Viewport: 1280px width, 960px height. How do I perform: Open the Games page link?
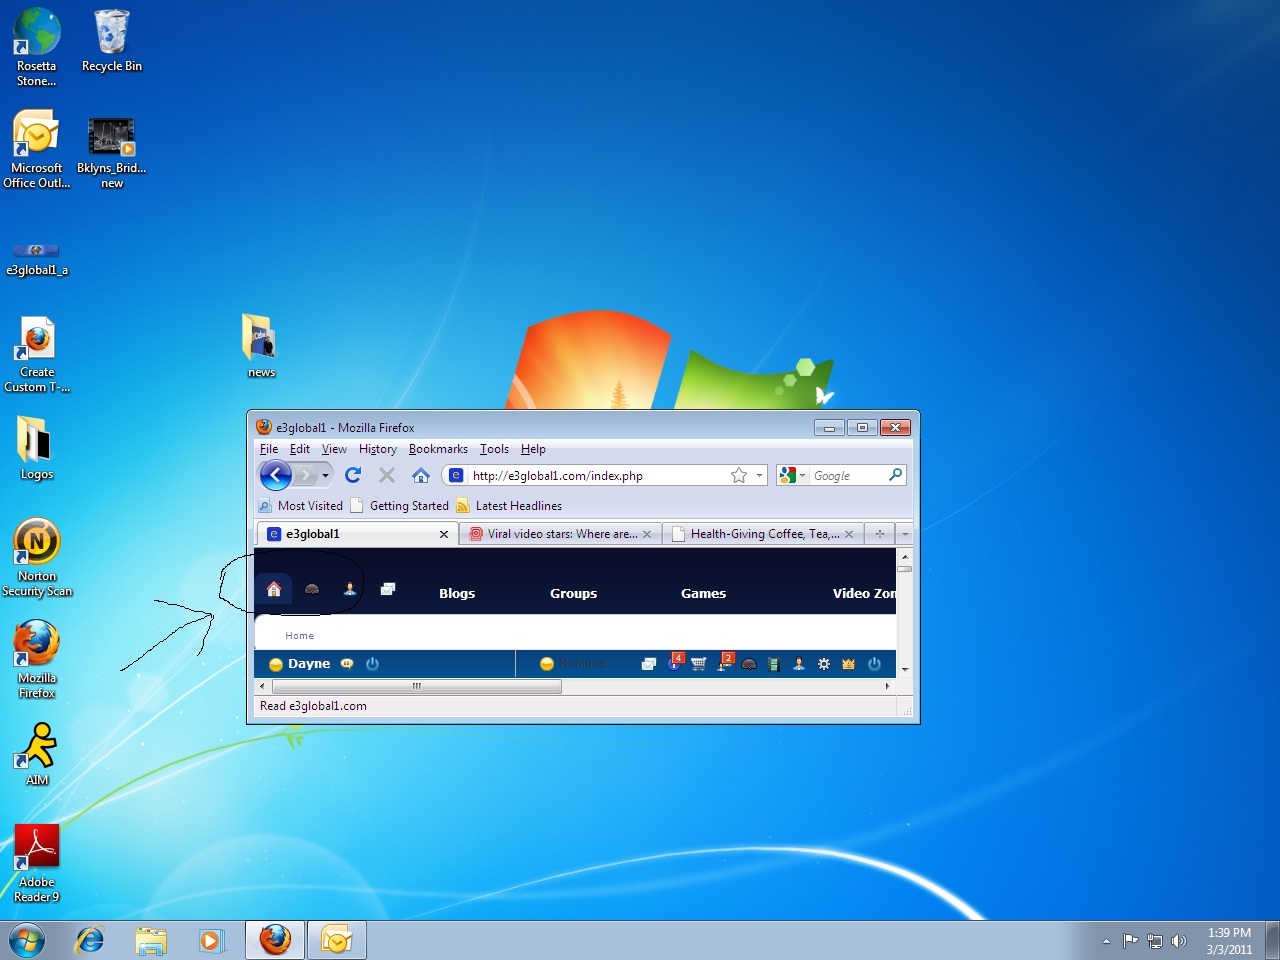point(703,593)
